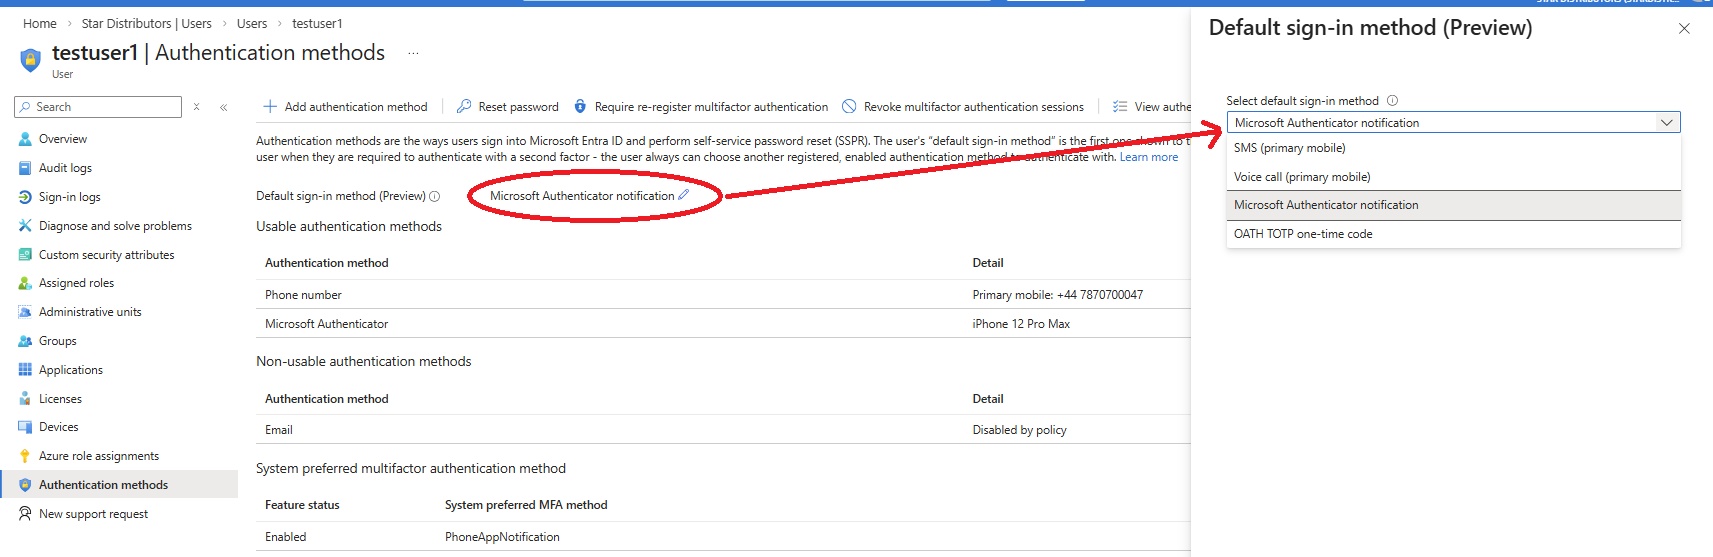This screenshot has width=1713, height=557.
Task: Open Sign-in logs from the sidebar
Action: [69, 197]
